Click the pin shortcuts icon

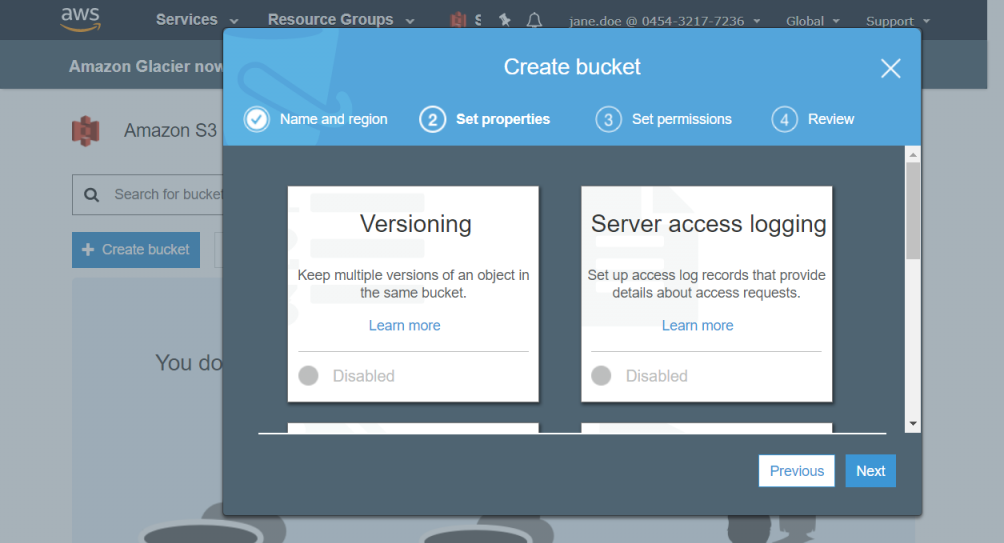point(505,20)
